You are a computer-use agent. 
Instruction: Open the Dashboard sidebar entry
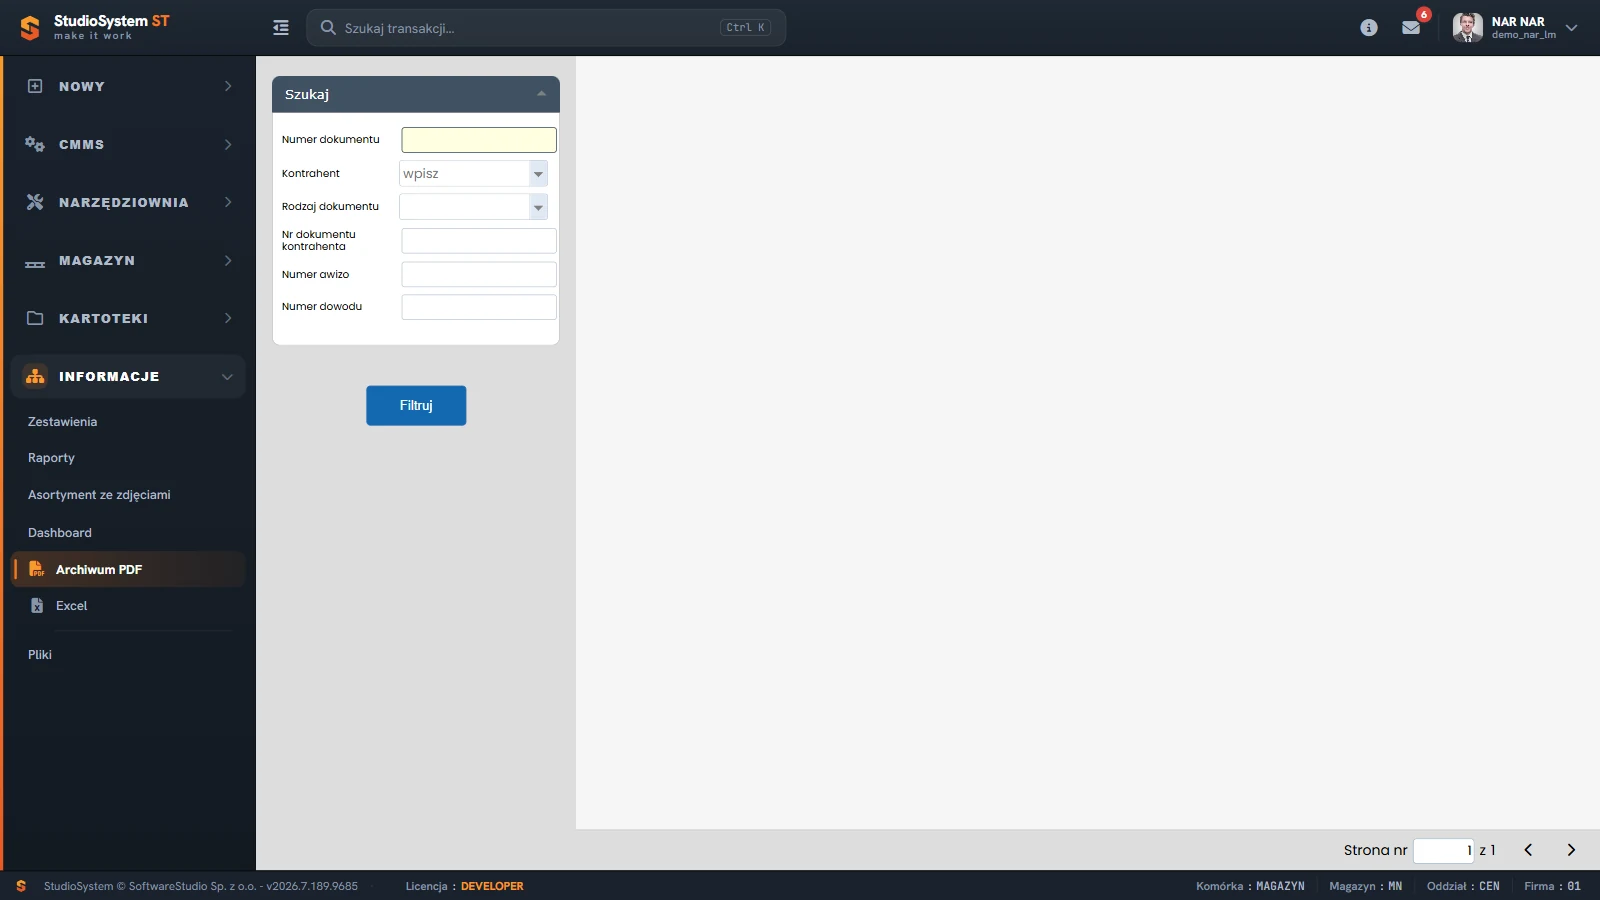tap(60, 533)
